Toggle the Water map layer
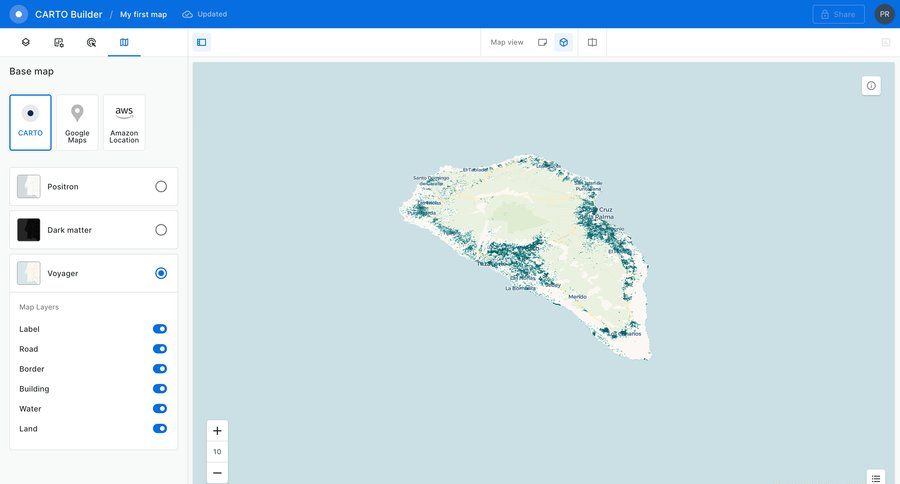Image resolution: width=900 pixels, height=484 pixels. point(160,409)
